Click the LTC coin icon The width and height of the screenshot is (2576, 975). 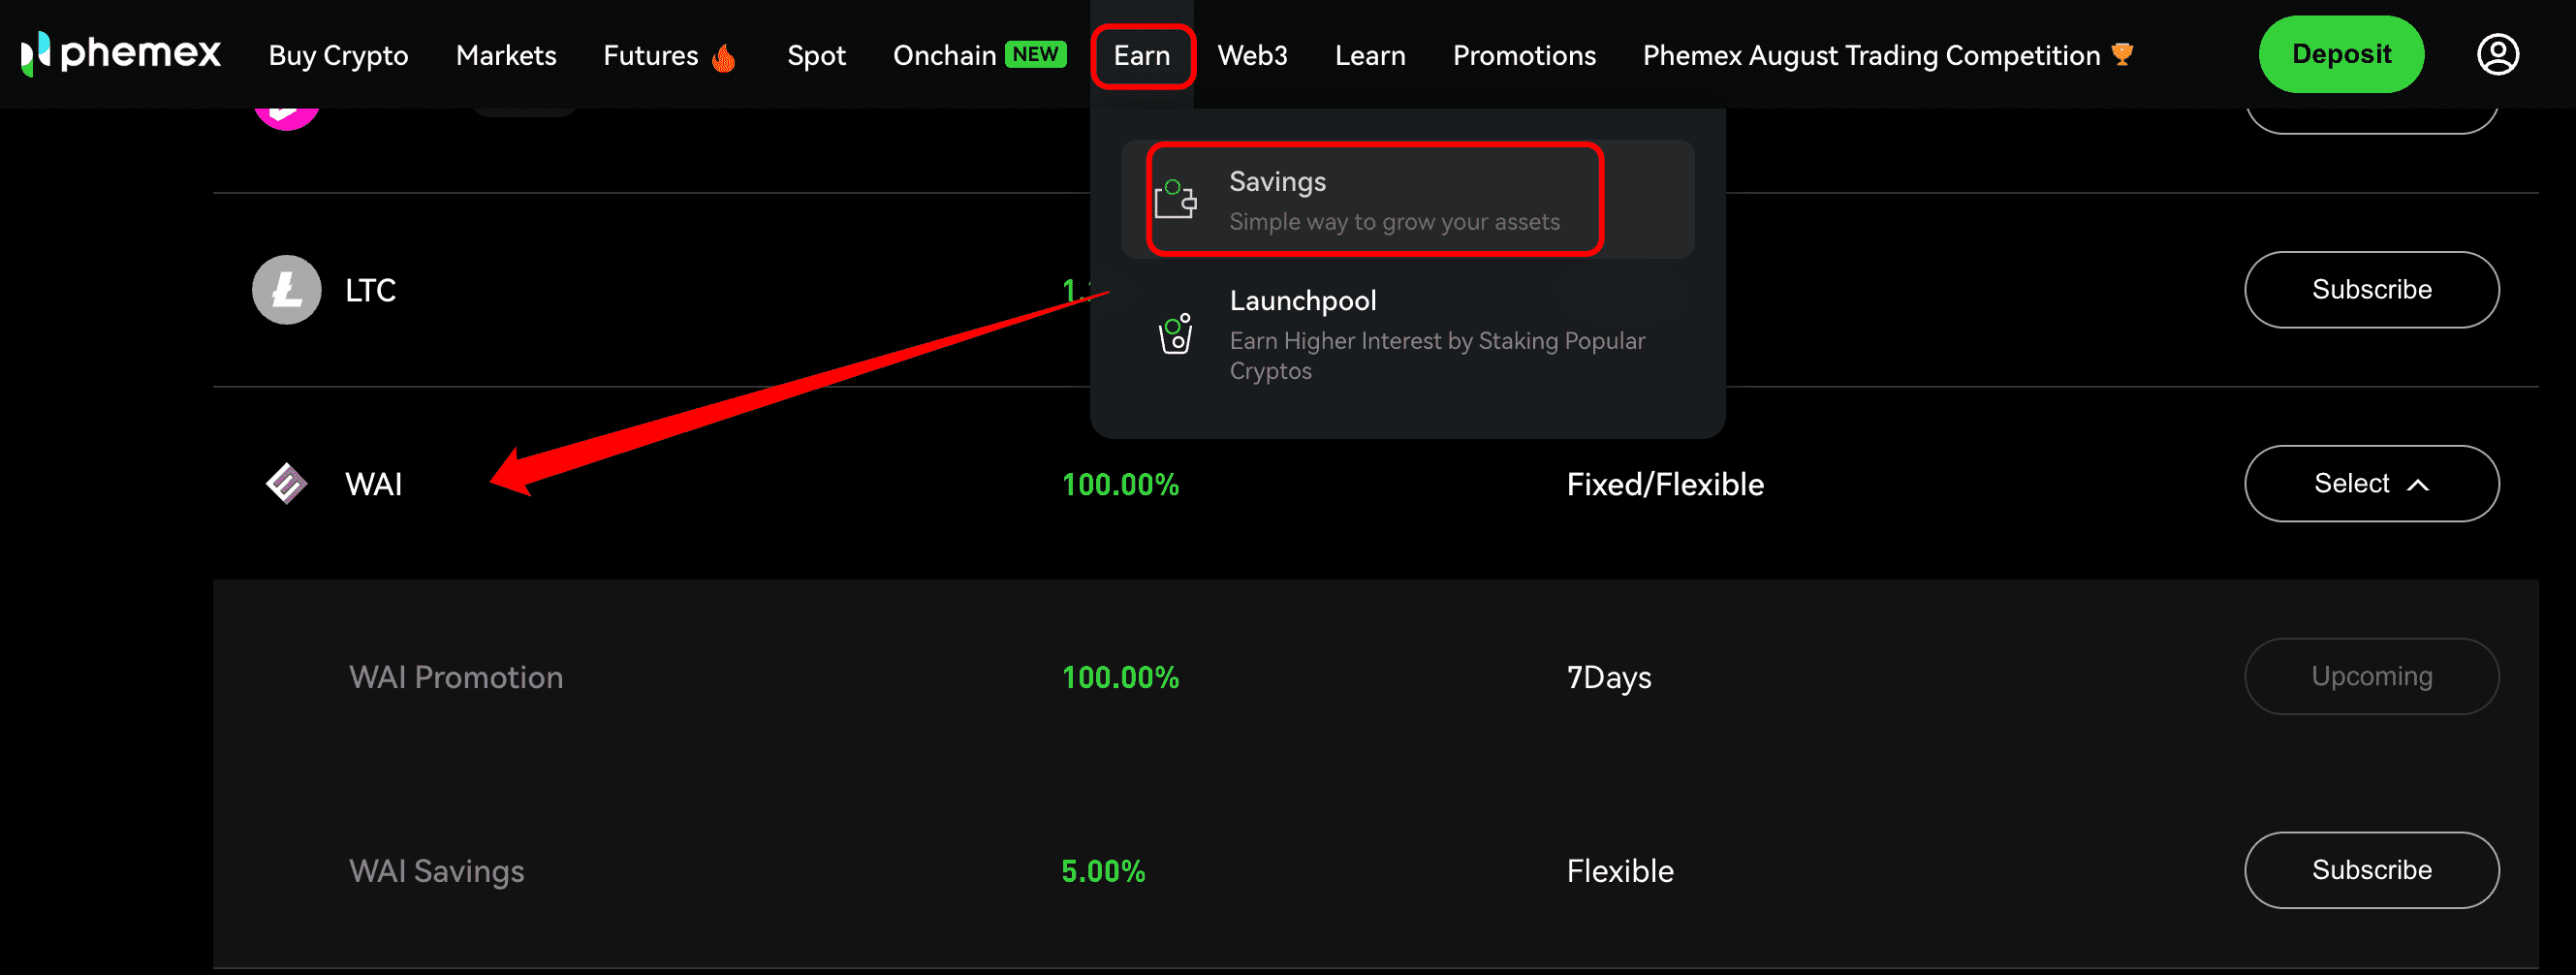tap(286, 290)
